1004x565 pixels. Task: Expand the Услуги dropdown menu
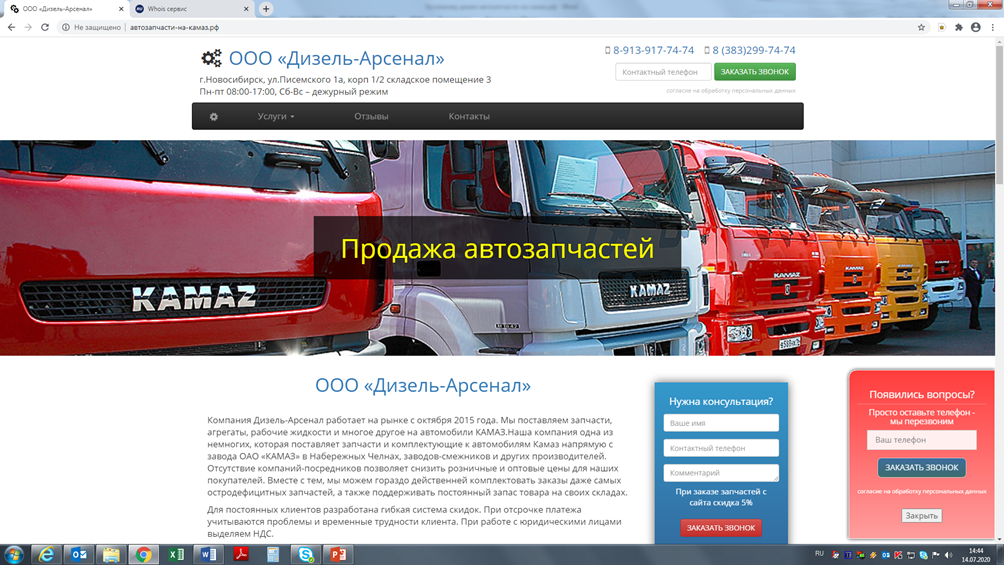276,117
